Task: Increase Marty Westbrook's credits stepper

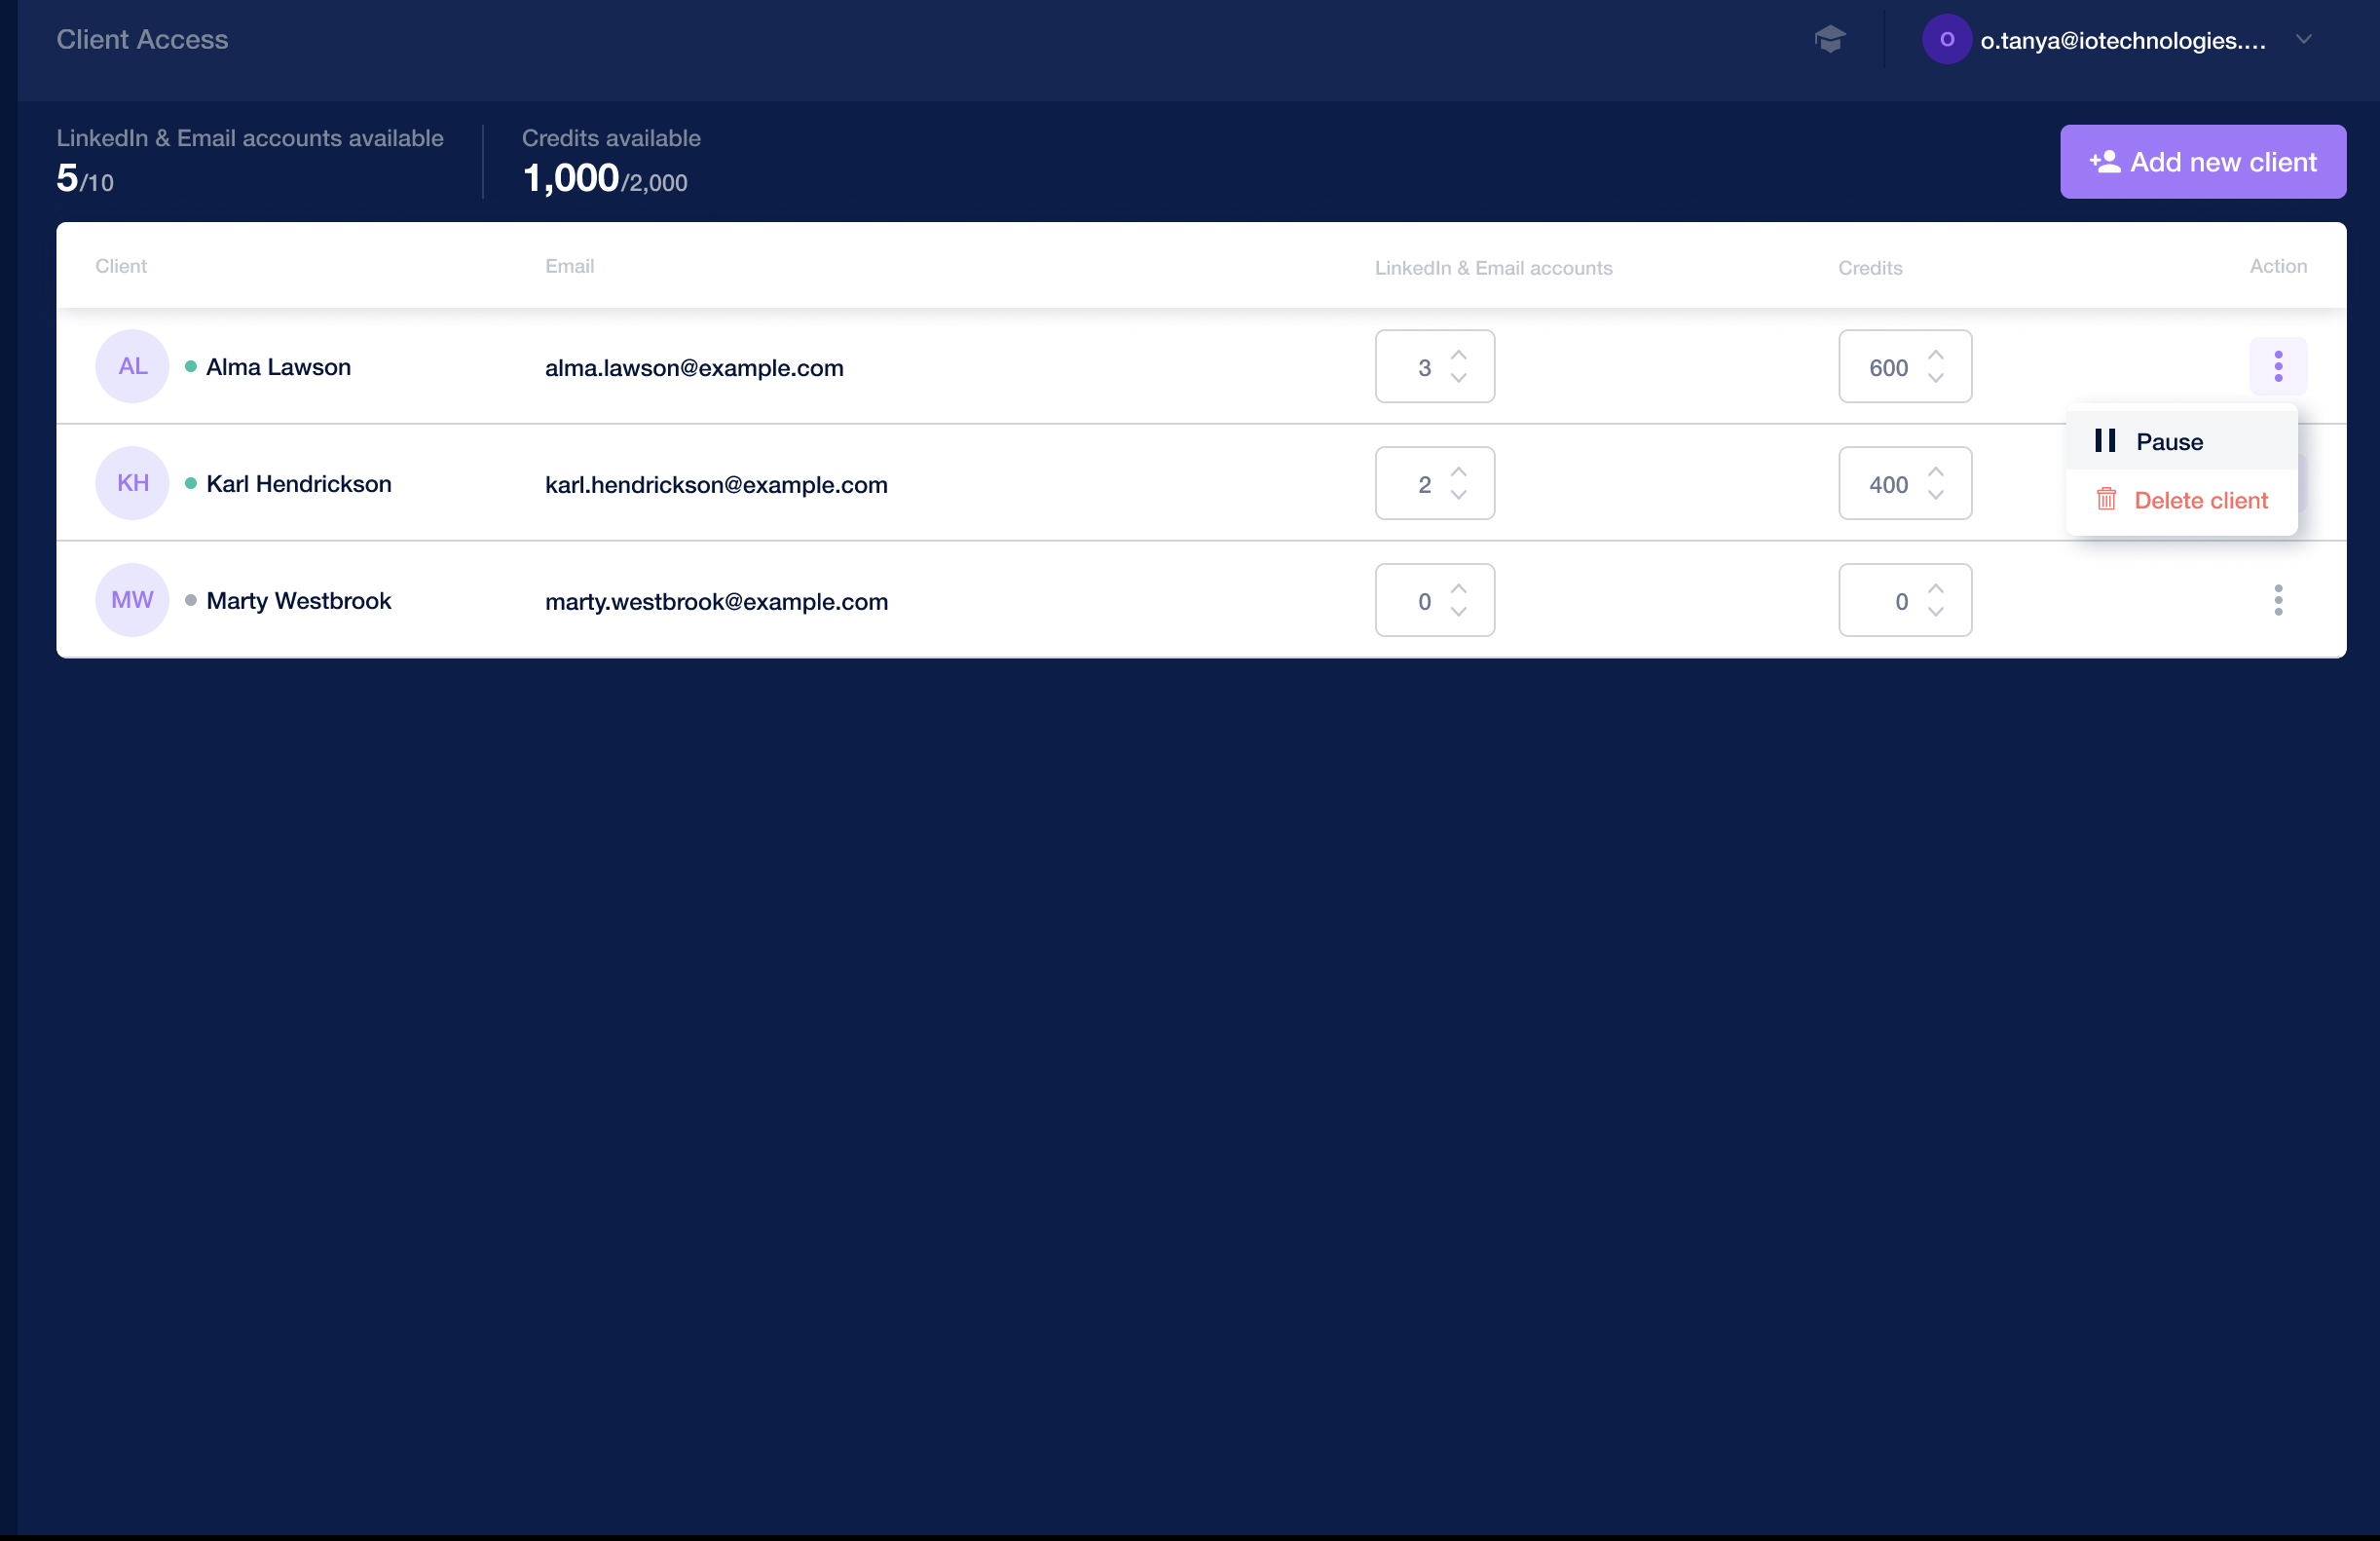Action: [x=1935, y=589]
